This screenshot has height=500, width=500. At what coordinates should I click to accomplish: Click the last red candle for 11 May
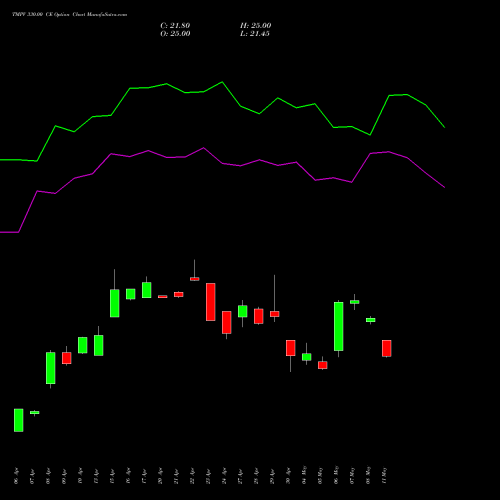click(387, 348)
